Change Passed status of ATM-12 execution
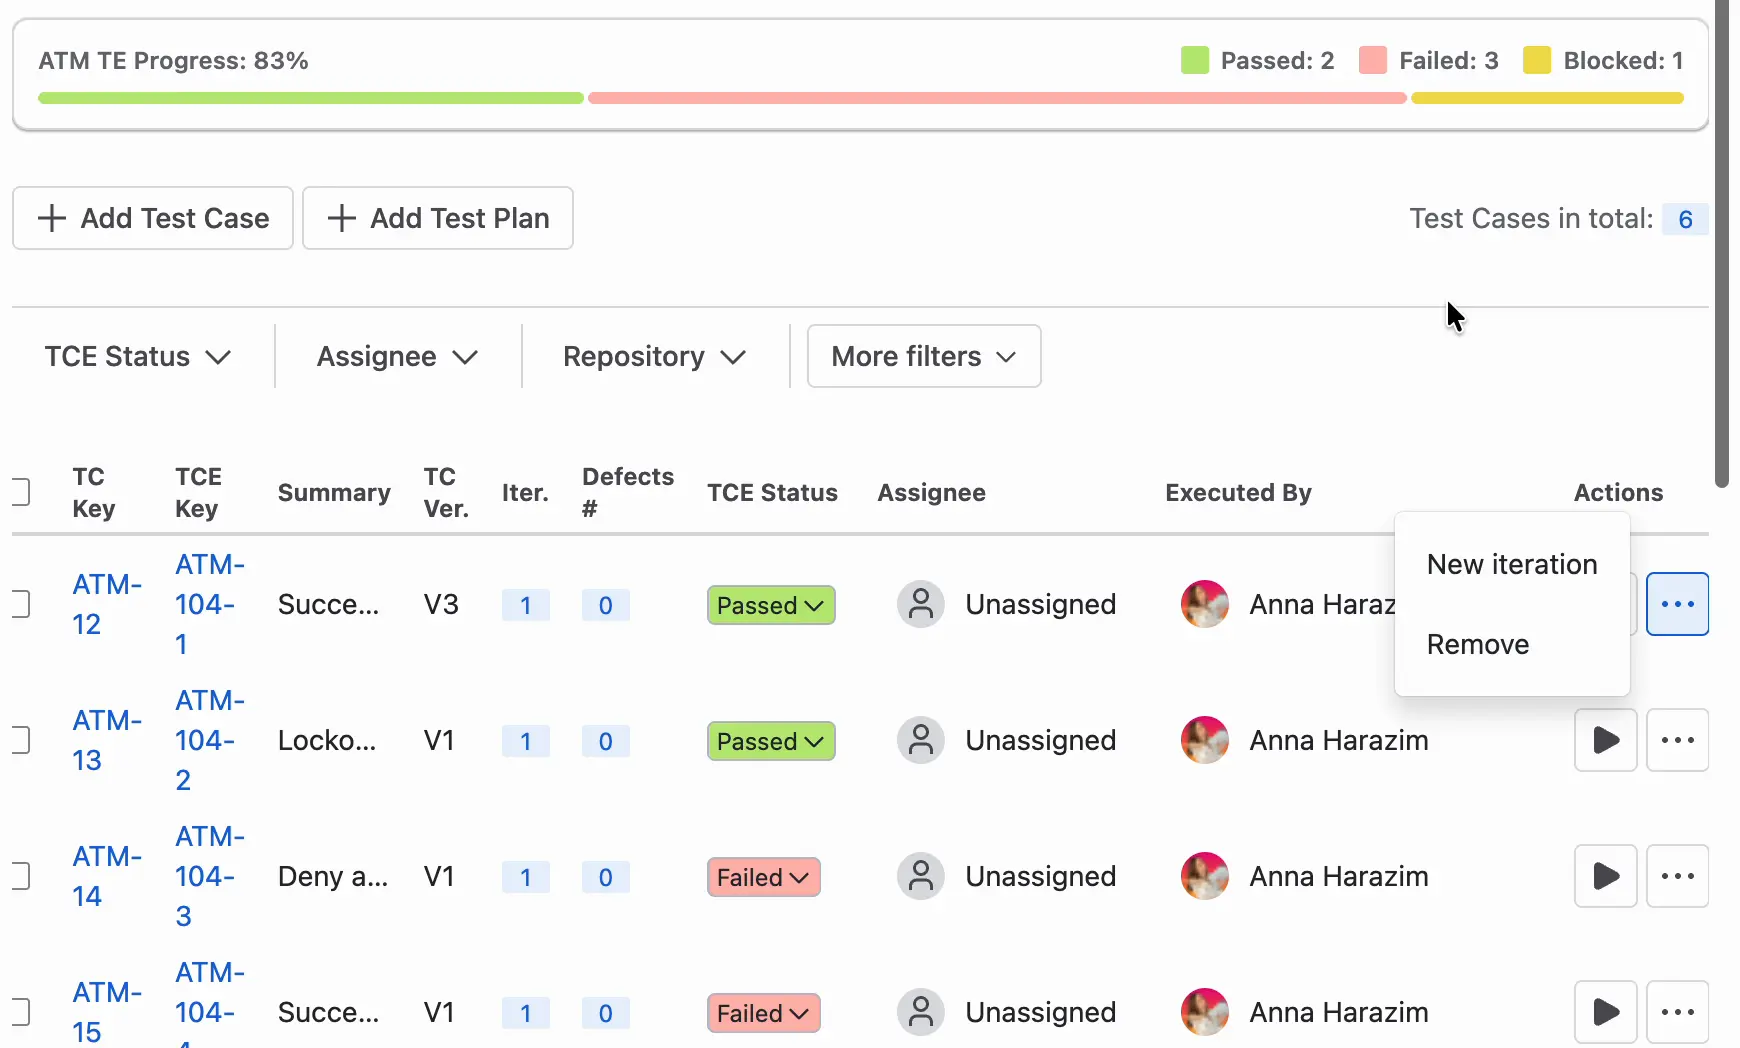 coord(771,605)
